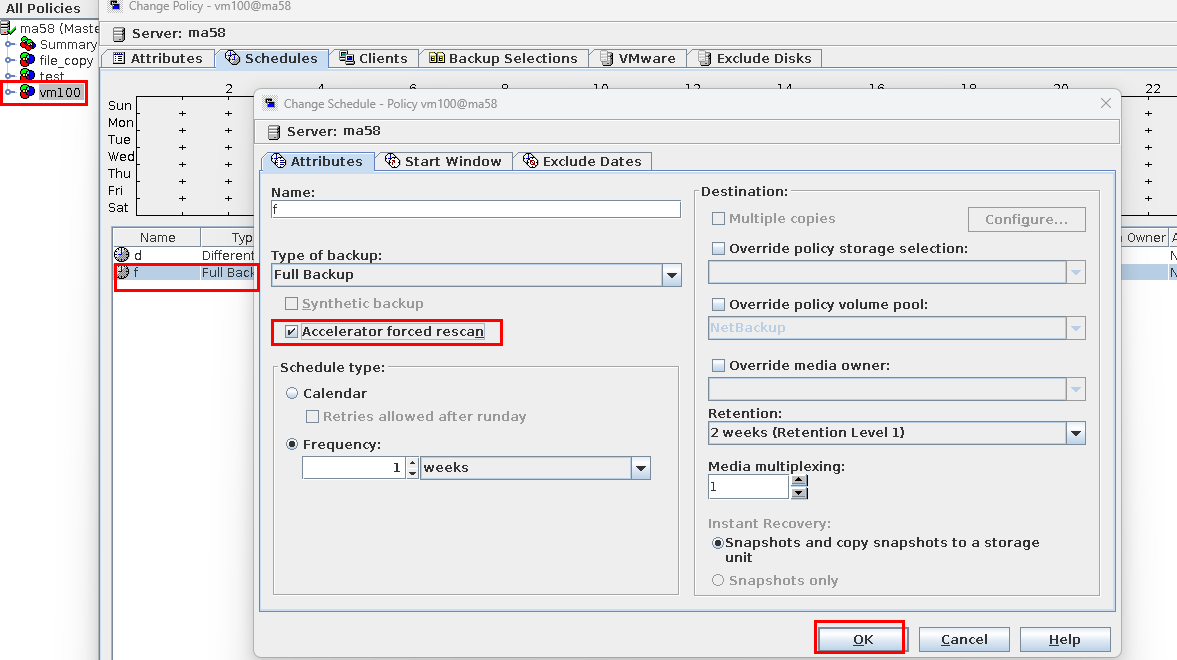This screenshot has width=1177, height=660.
Task: Uncheck Accelerator forced rescan
Action: pyautogui.click(x=291, y=331)
